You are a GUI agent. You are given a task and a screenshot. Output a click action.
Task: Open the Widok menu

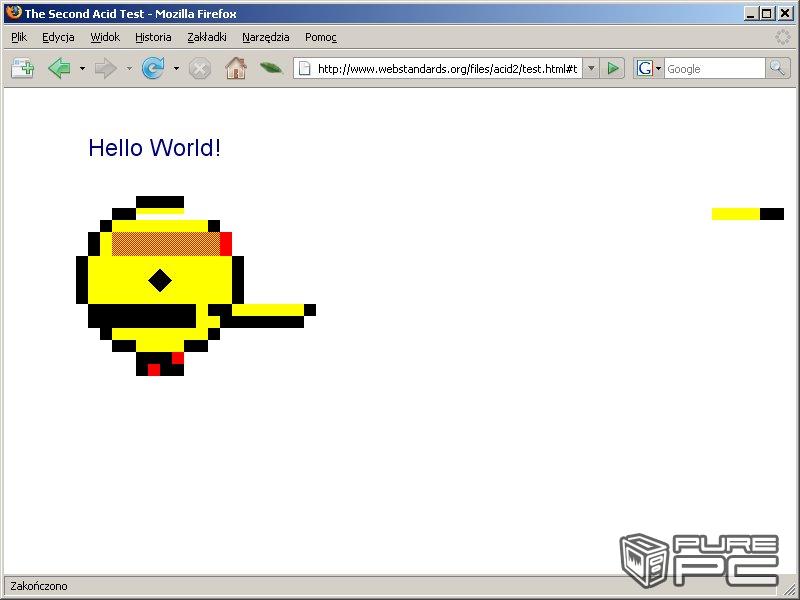105,37
